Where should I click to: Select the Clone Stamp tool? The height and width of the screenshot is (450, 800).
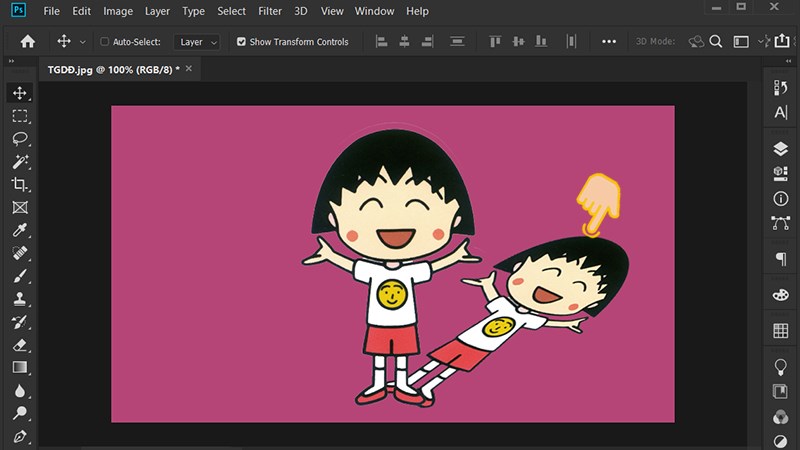tap(19, 299)
